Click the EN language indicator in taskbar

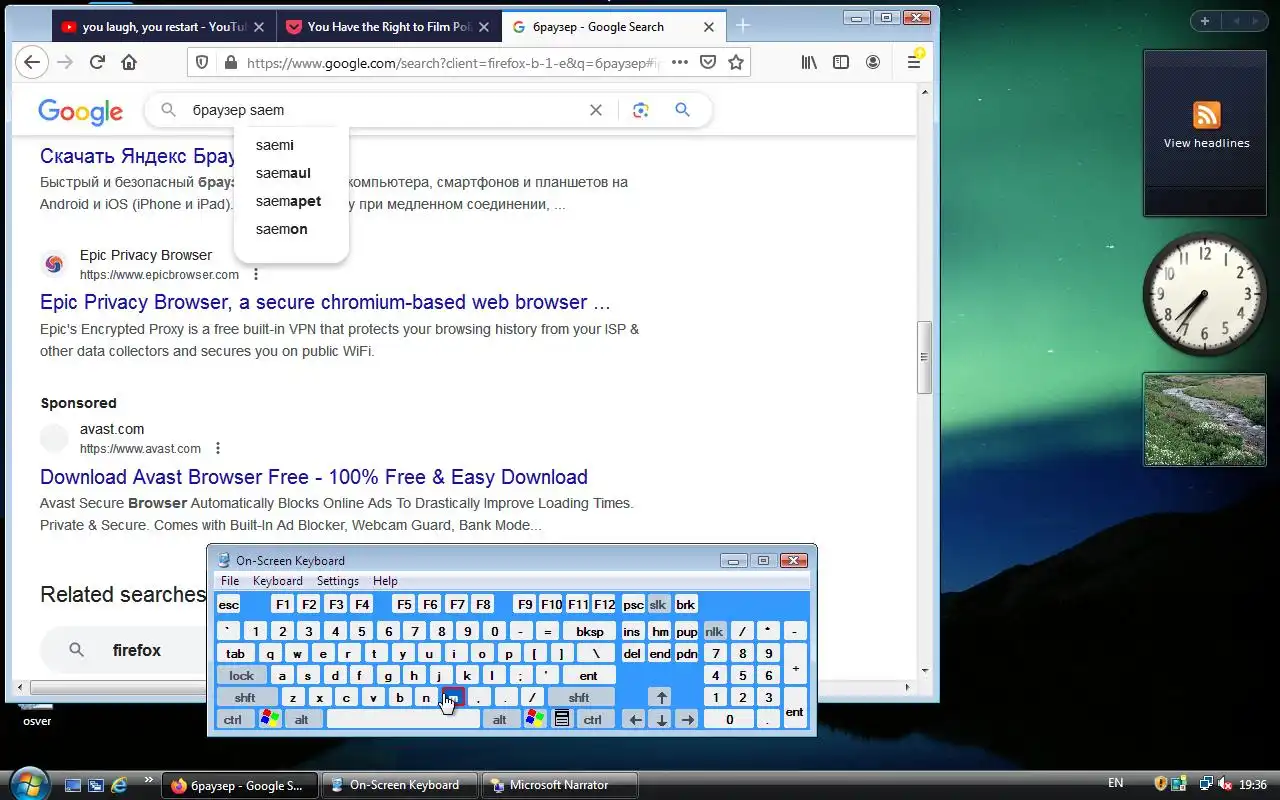(x=1116, y=784)
